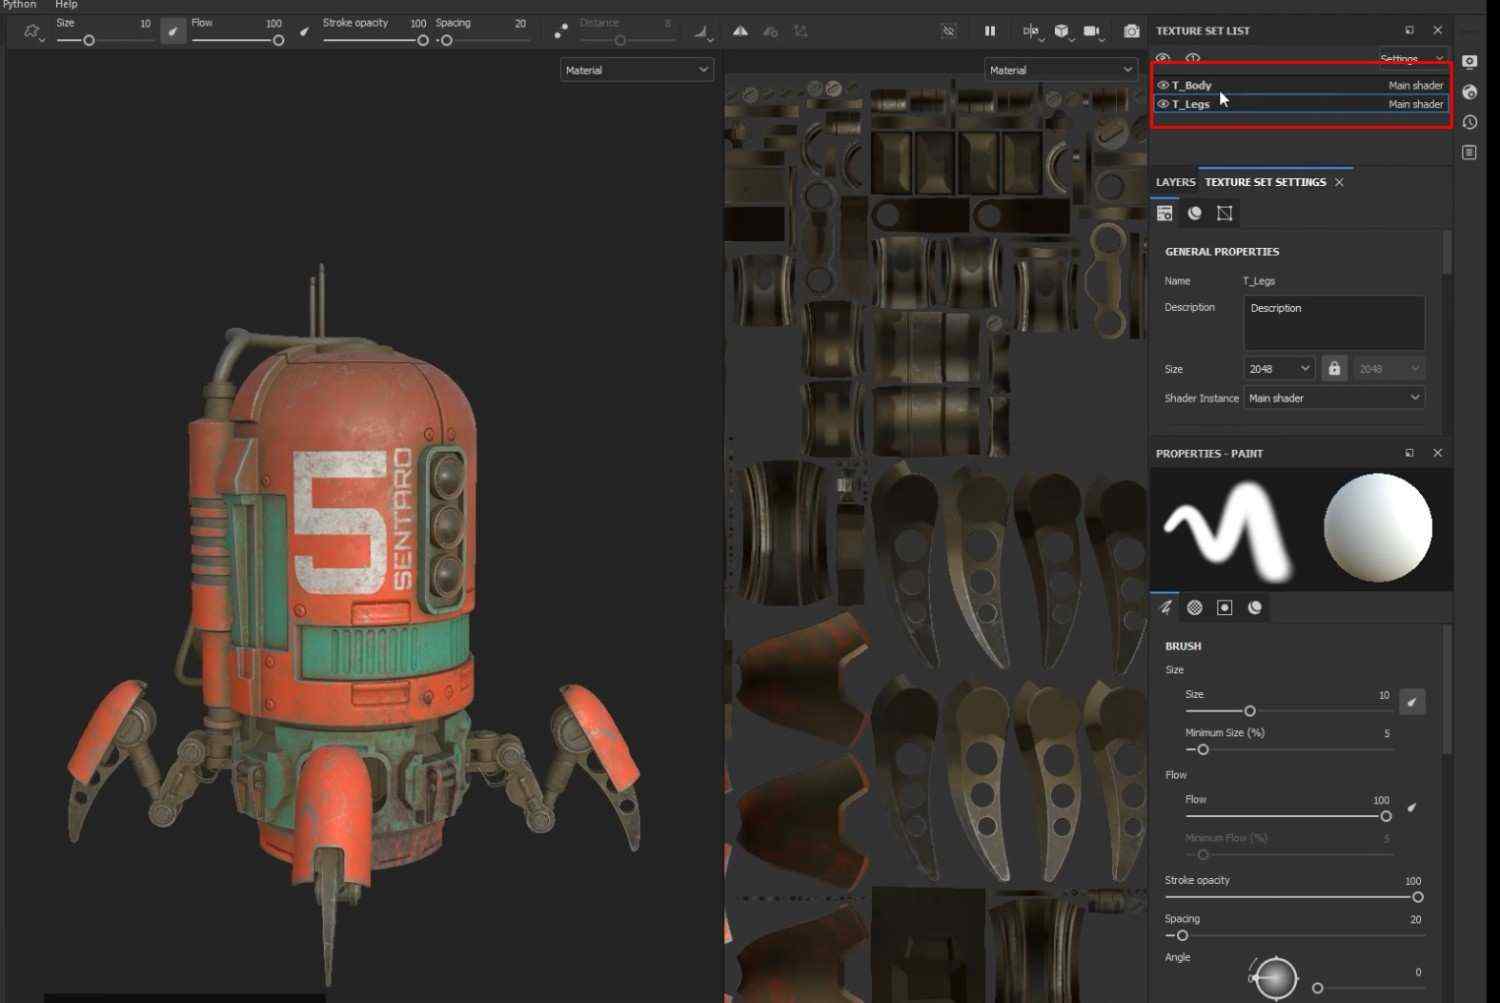Select the Alpha section icon in Properties

coord(1194,607)
